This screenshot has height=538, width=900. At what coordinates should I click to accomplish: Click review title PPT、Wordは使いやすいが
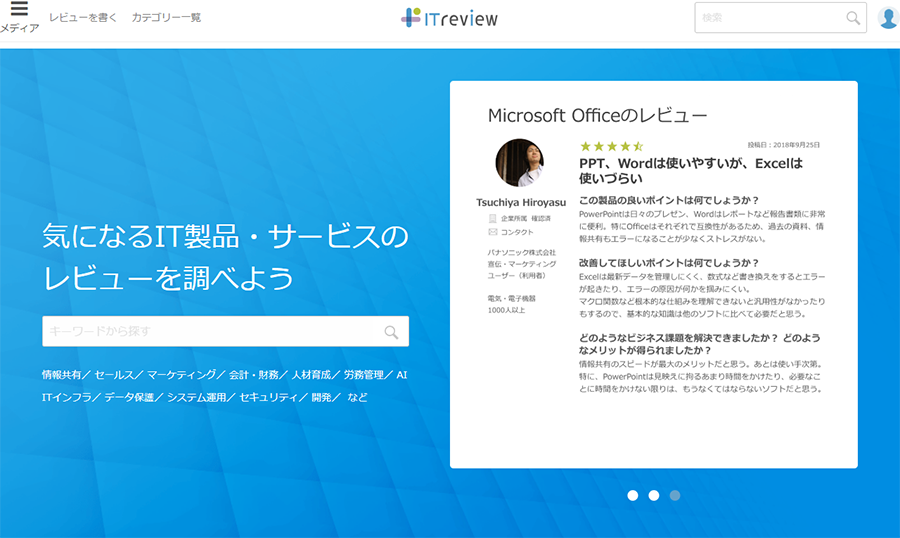coord(691,171)
